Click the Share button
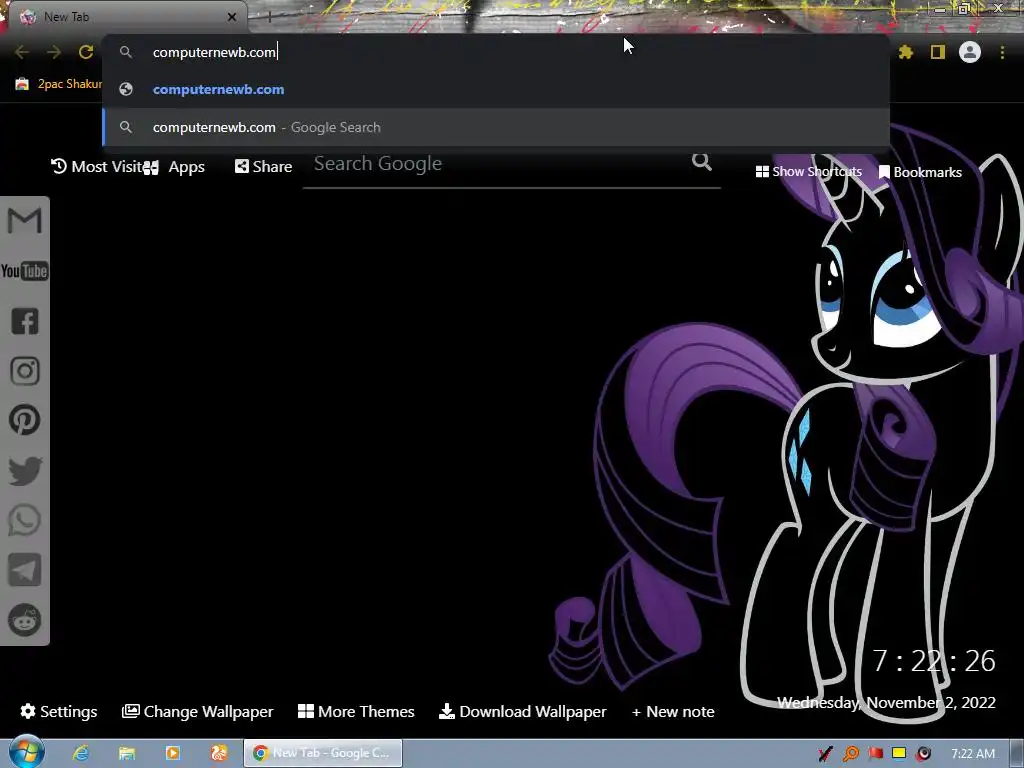Screen dimensions: 1024x768 [x=263, y=167]
